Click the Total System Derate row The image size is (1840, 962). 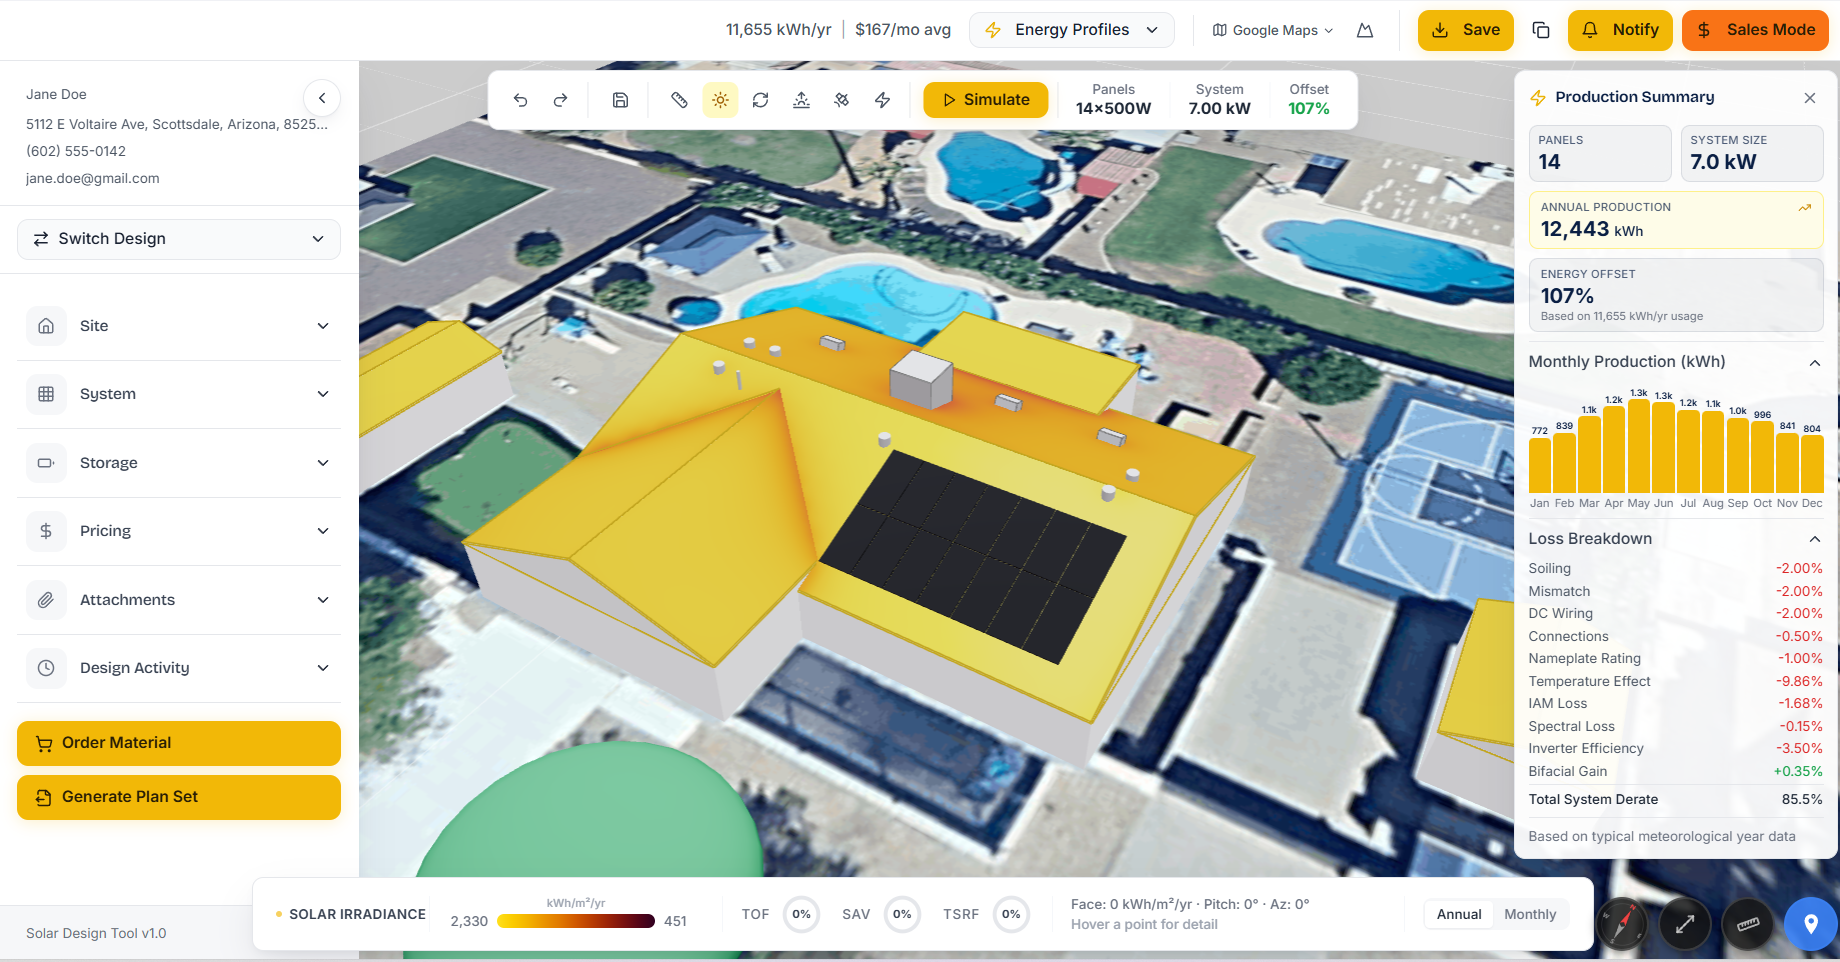click(x=1675, y=799)
